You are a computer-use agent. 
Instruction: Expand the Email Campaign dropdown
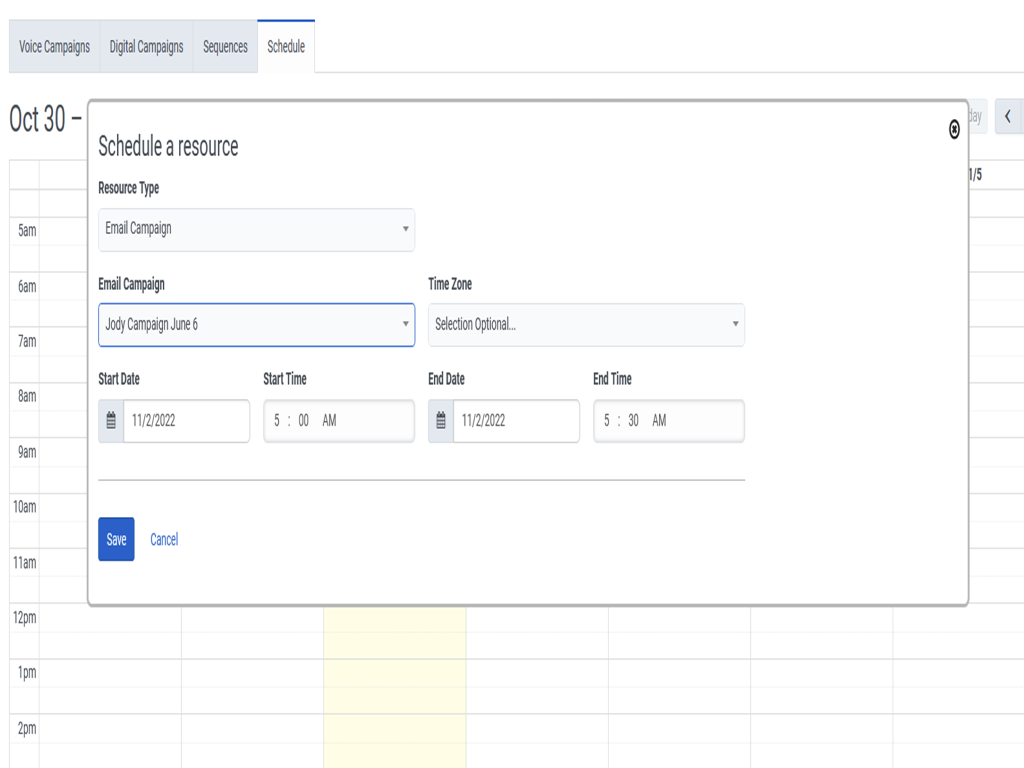pos(256,325)
